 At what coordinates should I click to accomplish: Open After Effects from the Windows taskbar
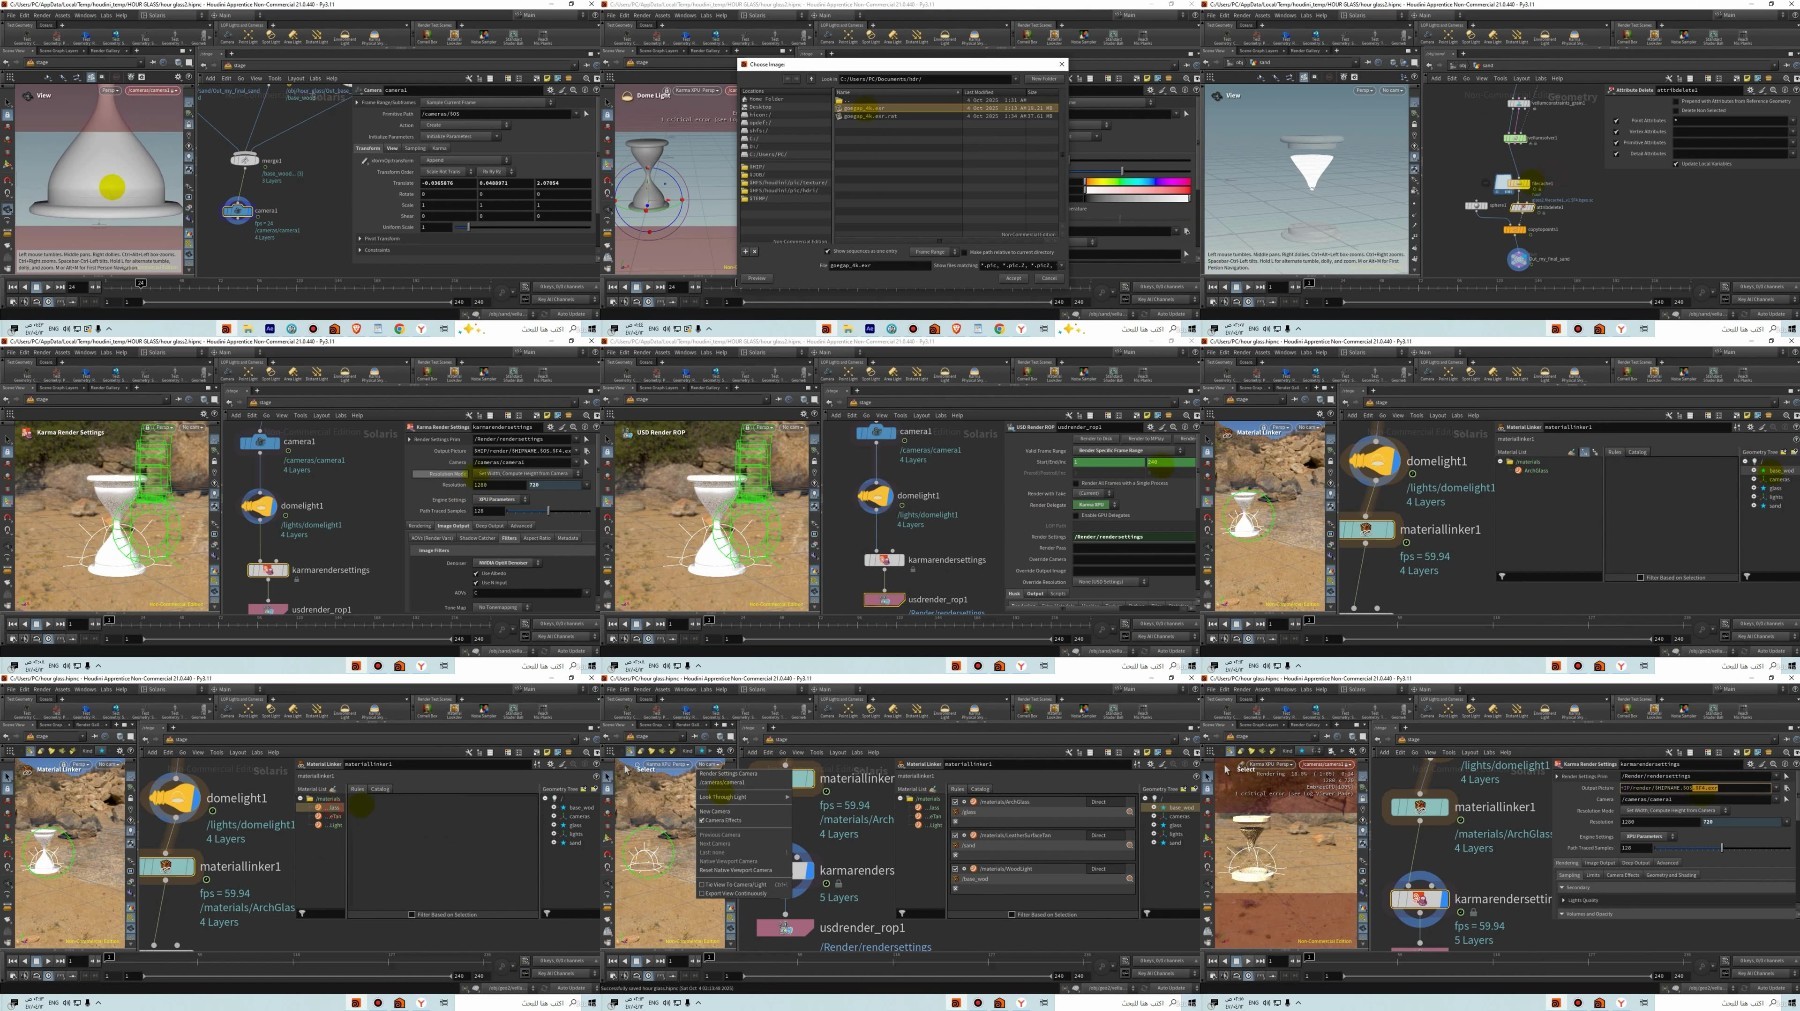tap(269, 329)
